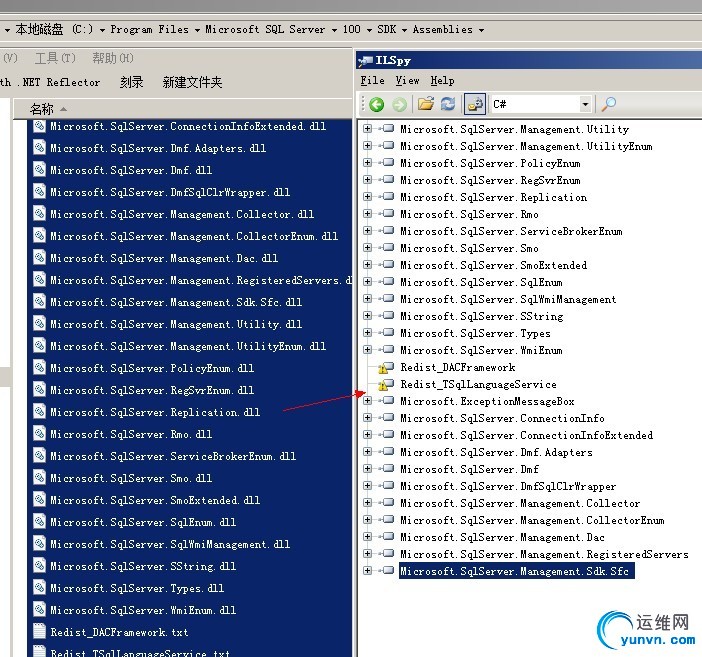Image resolution: width=702 pixels, height=657 pixels.
Task: Click file icon of Microsoft.SqlServer.Management.Dac.dll
Action: pos(39,258)
